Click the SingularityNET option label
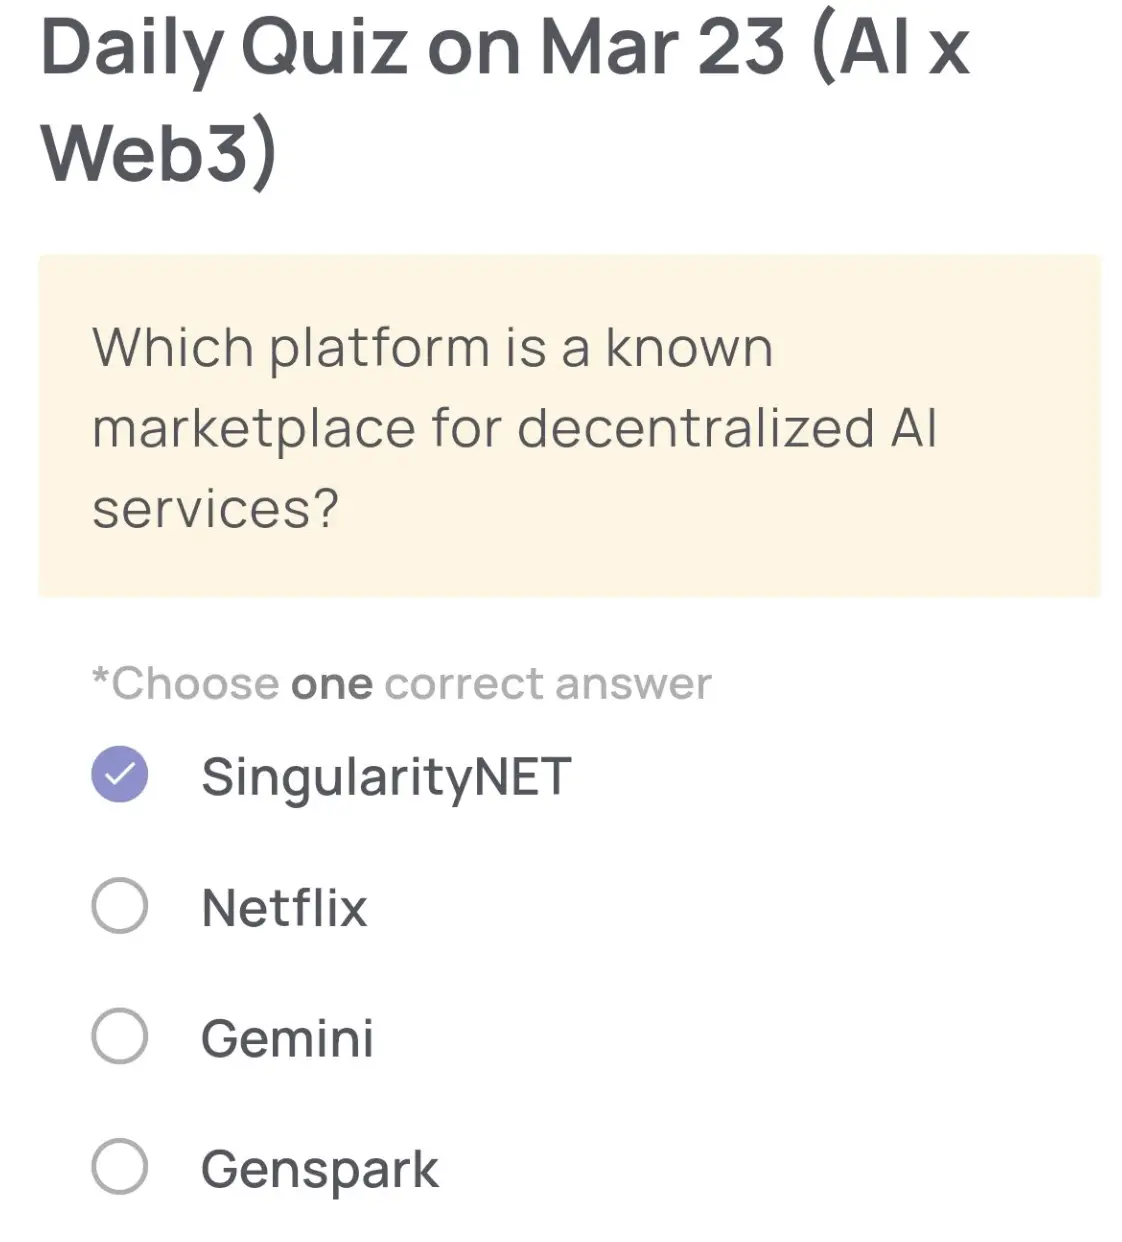1122x1242 pixels. [385, 775]
